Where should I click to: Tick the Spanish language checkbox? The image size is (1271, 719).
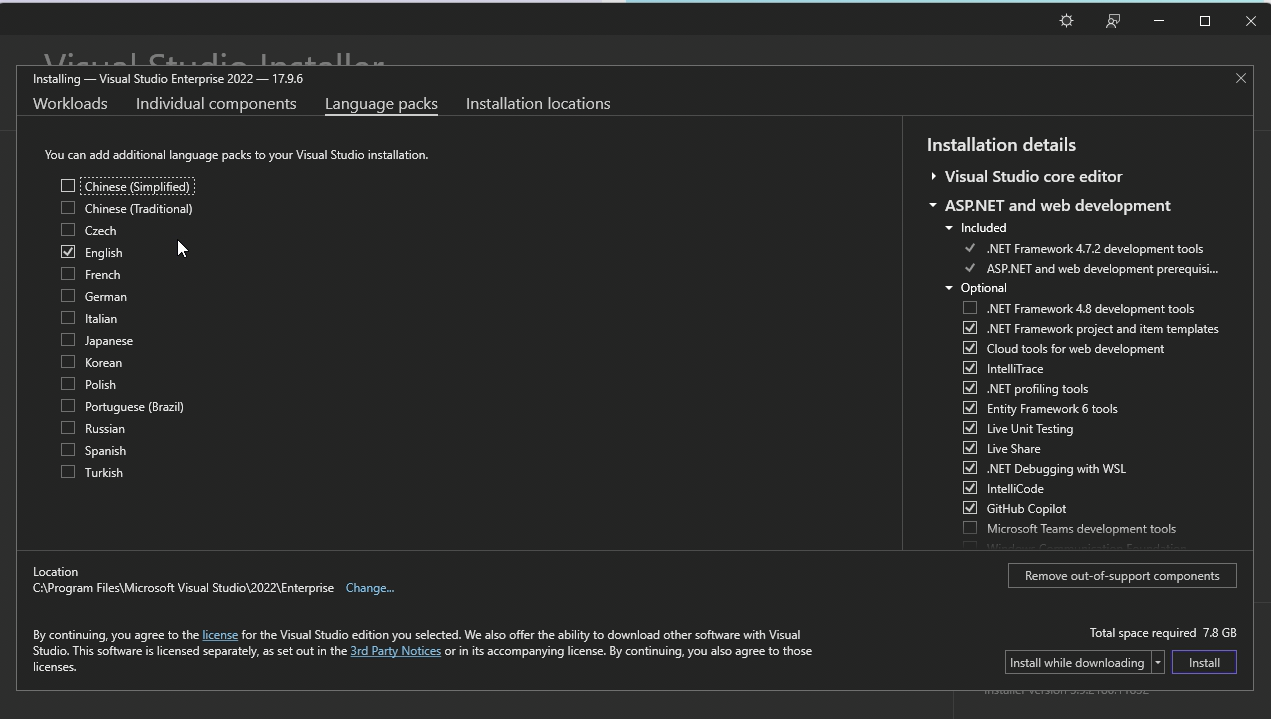[68, 450]
